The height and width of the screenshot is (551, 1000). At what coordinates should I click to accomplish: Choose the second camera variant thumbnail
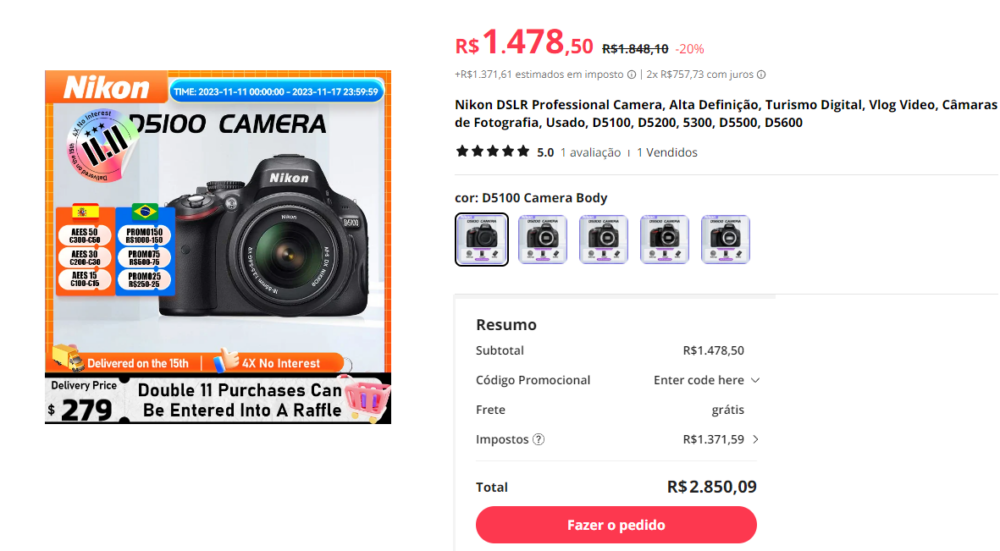coord(542,239)
